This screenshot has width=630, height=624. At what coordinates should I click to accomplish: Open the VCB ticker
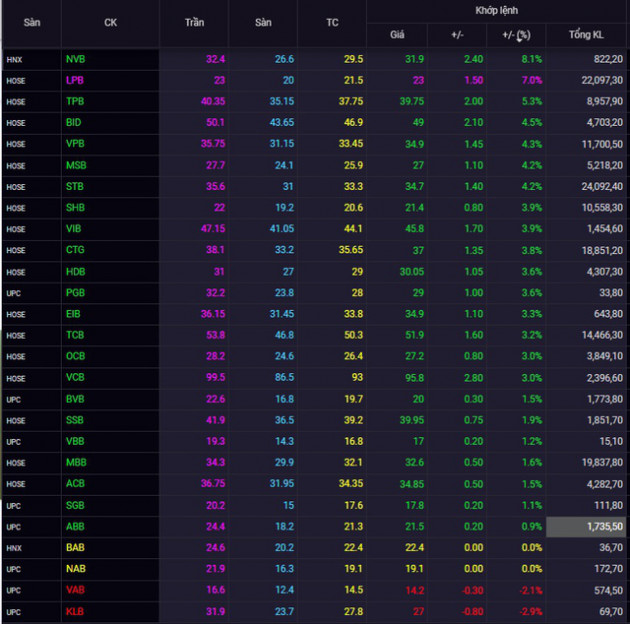75,377
